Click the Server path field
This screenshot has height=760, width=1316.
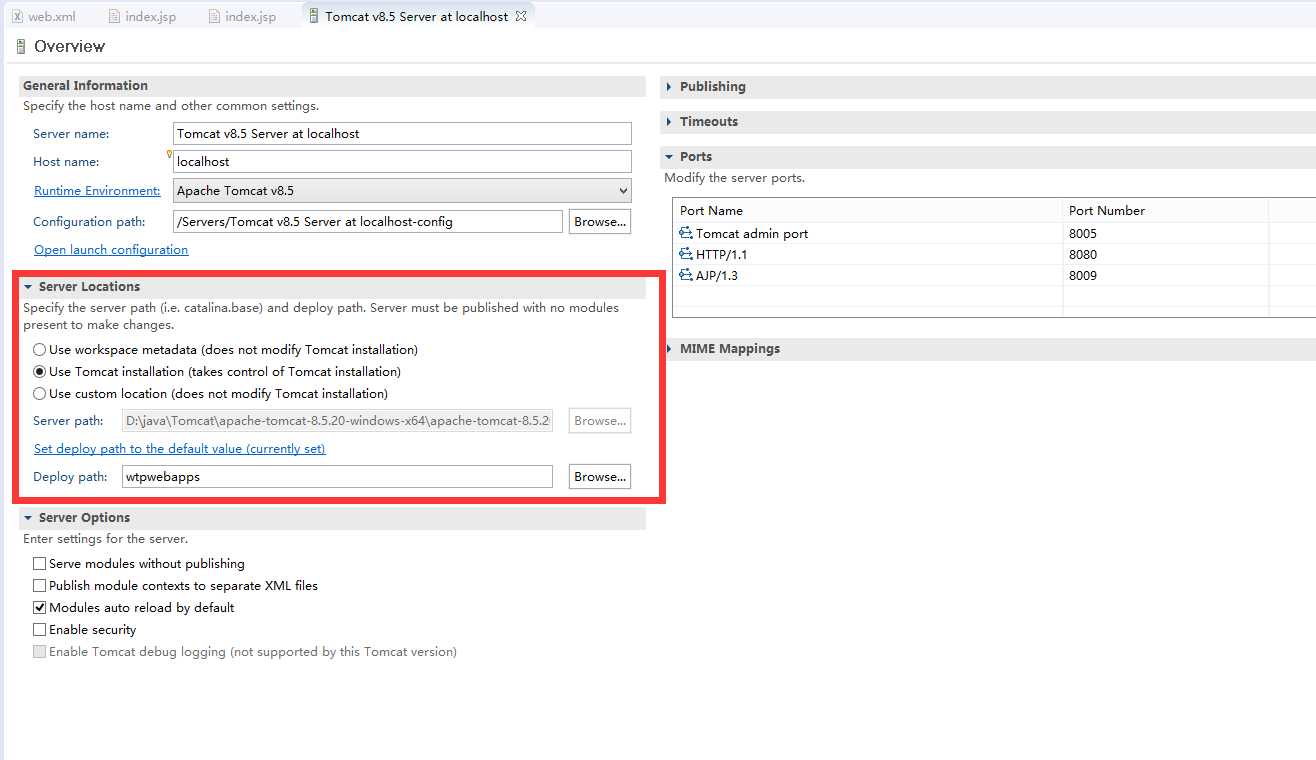coord(337,421)
